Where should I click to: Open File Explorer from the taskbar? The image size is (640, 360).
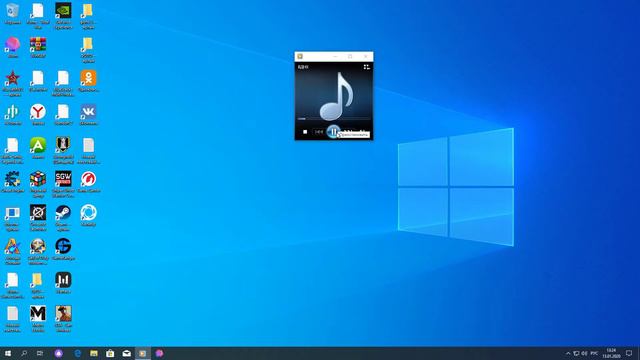pyautogui.click(x=94, y=353)
